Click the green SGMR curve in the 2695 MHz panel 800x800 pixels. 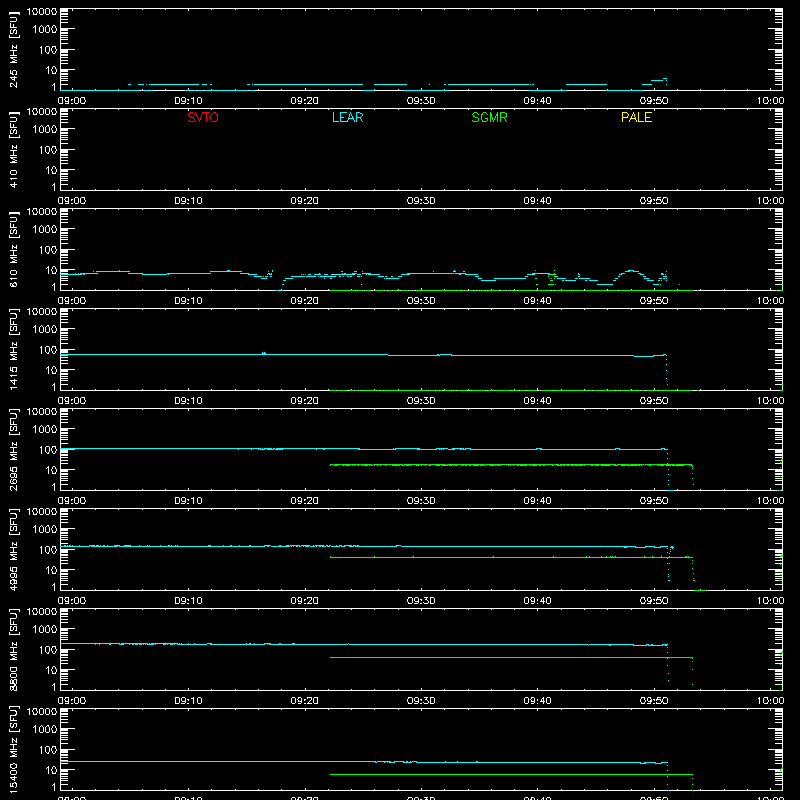click(510, 465)
